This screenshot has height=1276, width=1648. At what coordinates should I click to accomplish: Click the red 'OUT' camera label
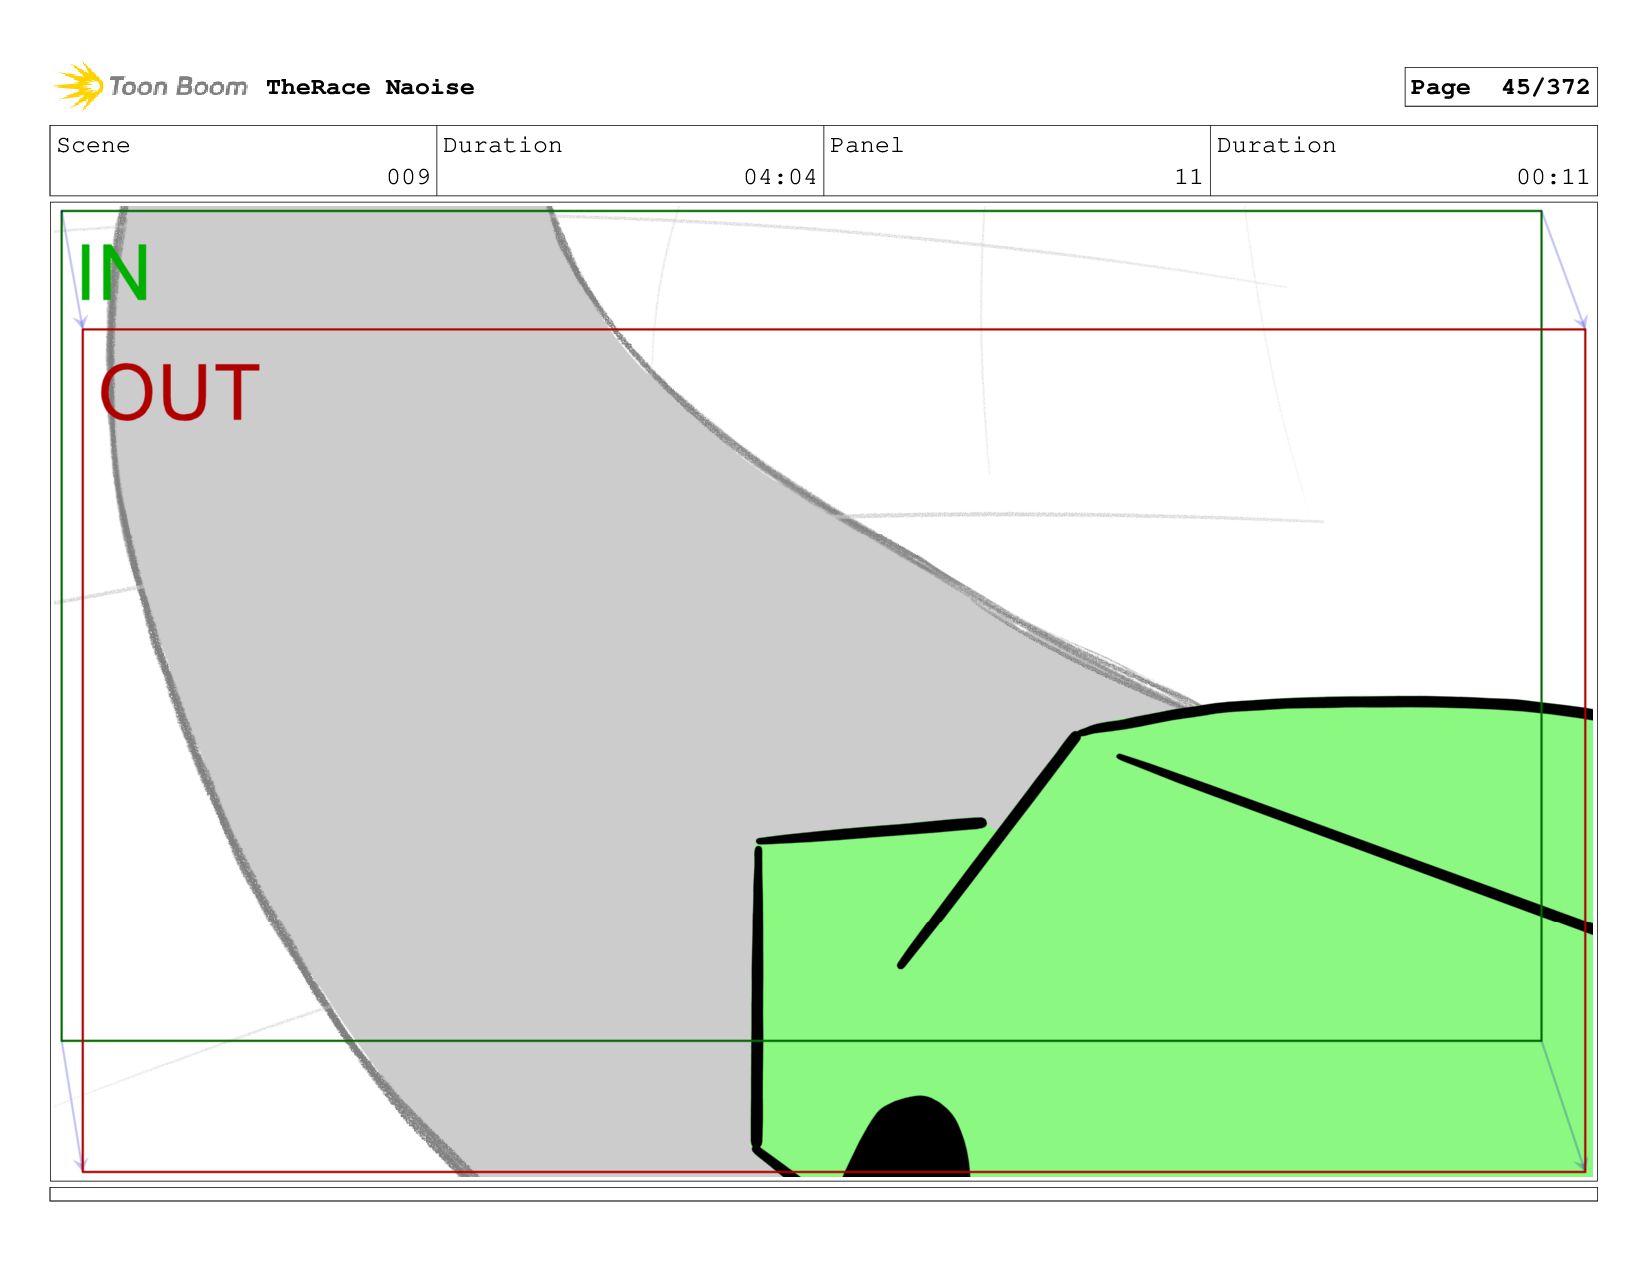pyautogui.click(x=180, y=392)
